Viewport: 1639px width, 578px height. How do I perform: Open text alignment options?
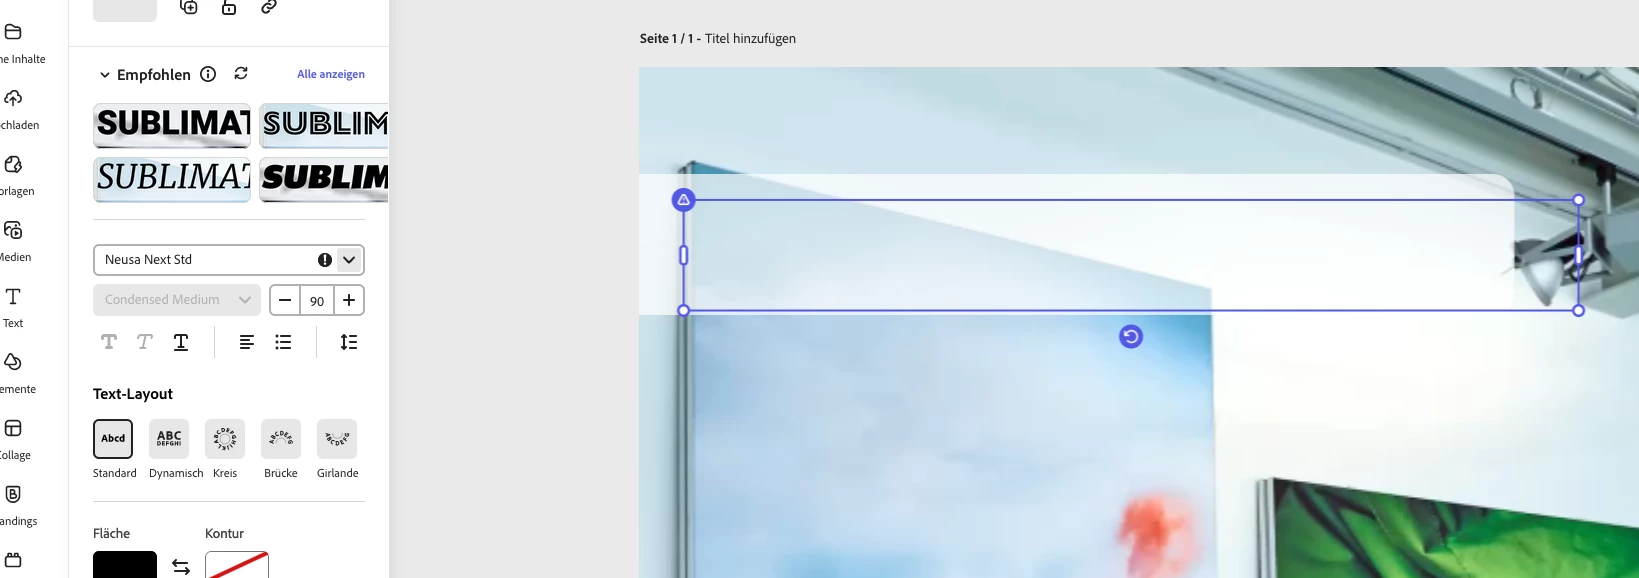[x=247, y=342]
